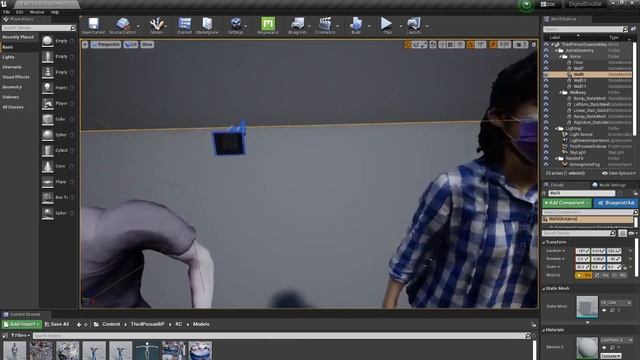Click the World Outliner search magnifier icon
This screenshot has width=640, height=360.
click(625, 29)
